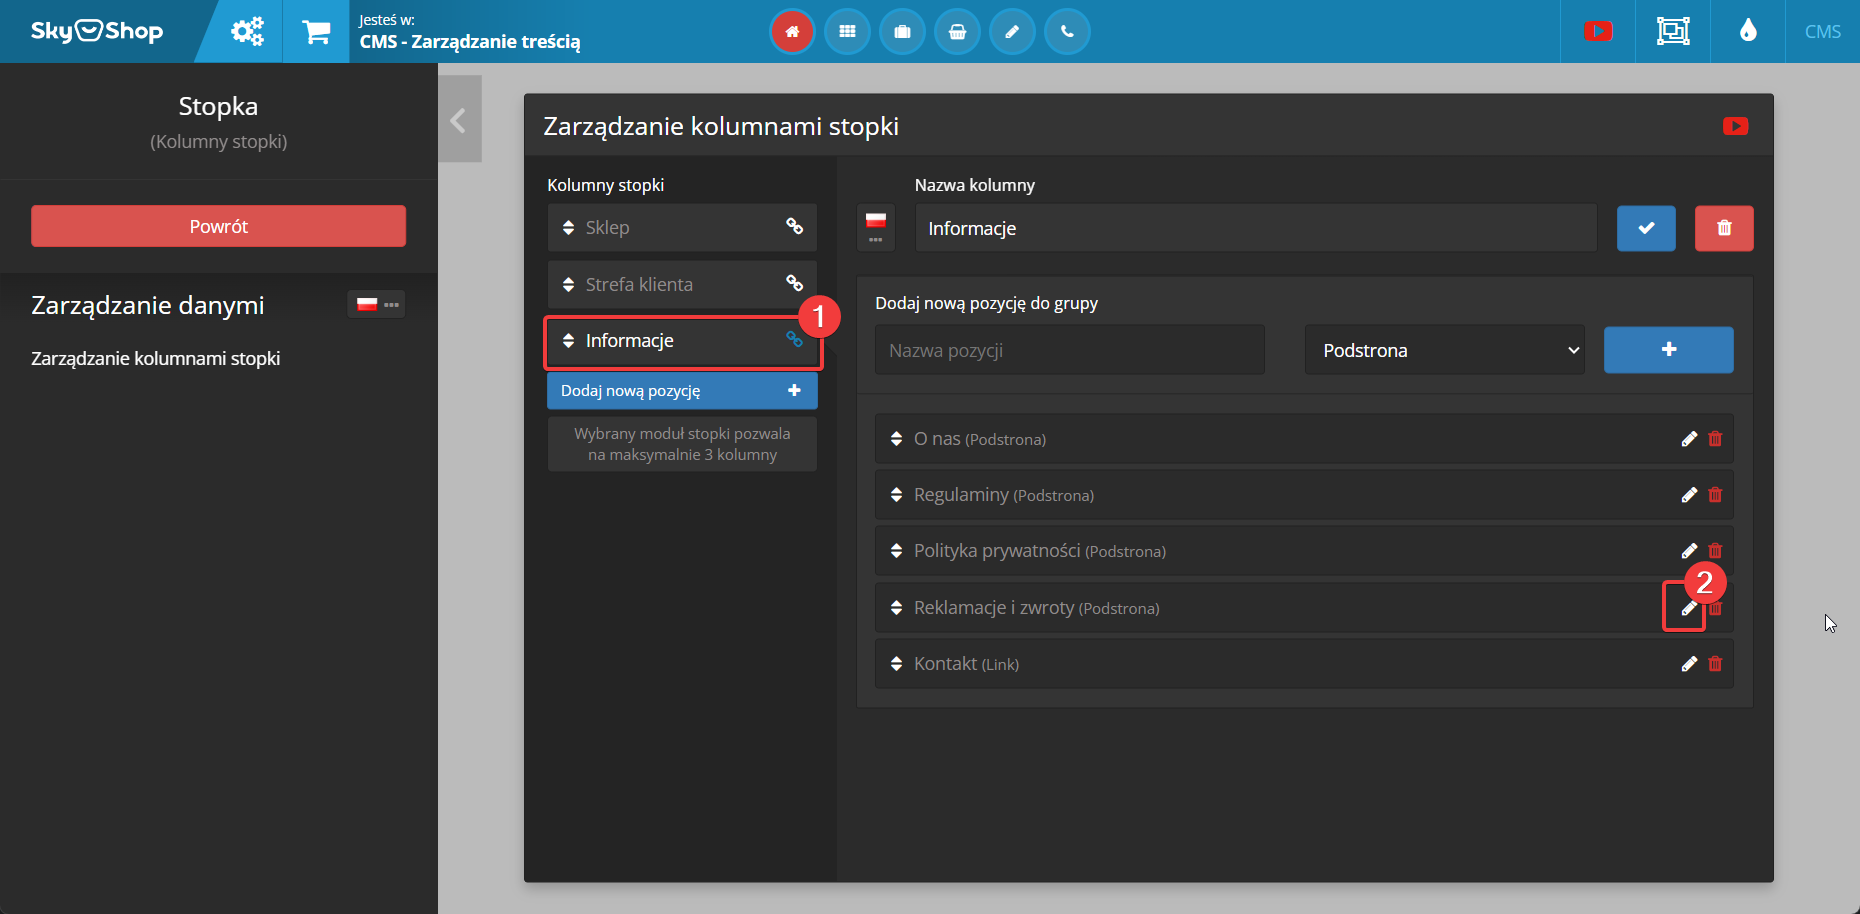Open the Podstrona type dropdown
This screenshot has width=1860, height=914.
[1445, 350]
